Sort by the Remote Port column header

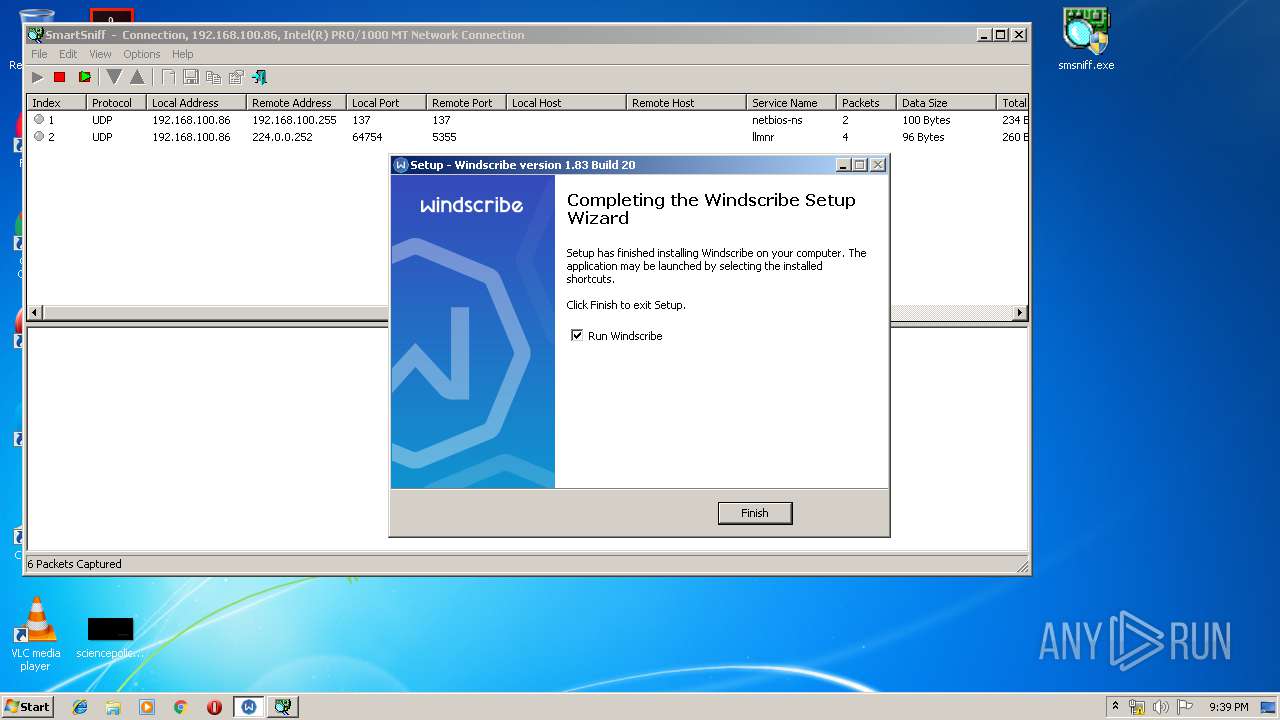tap(466, 103)
